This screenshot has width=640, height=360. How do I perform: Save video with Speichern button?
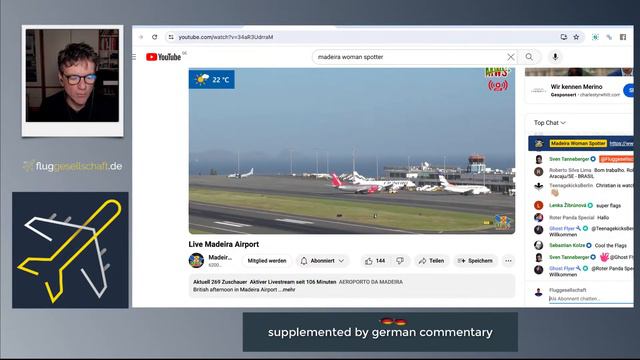(475, 261)
